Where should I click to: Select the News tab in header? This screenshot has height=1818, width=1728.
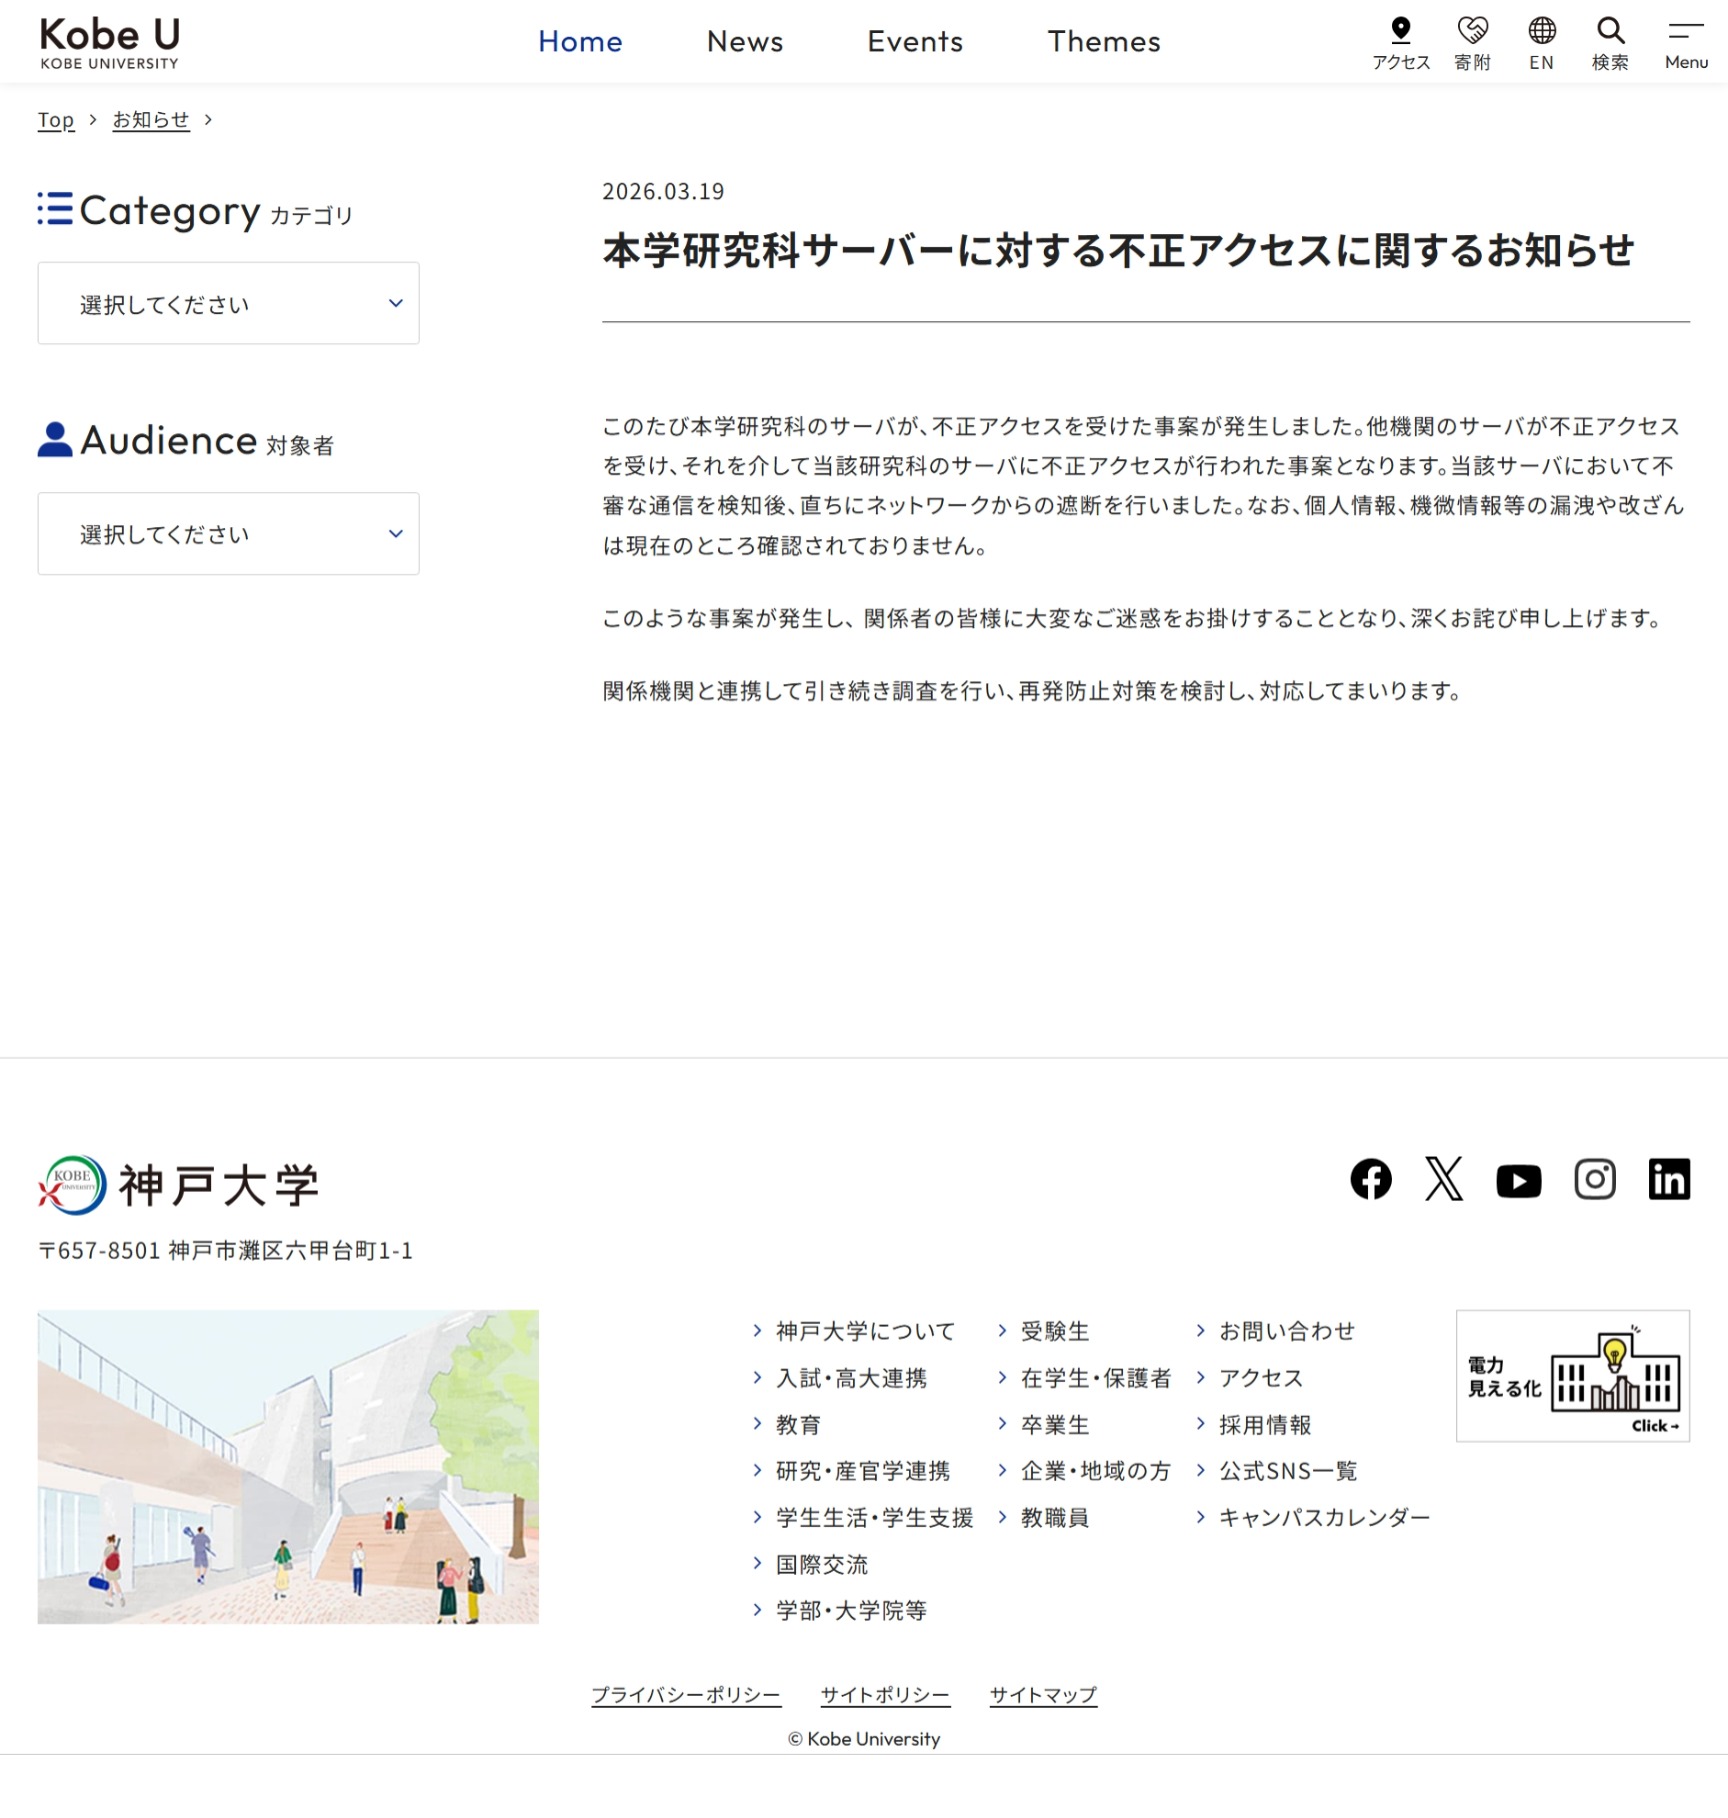point(744,41)
